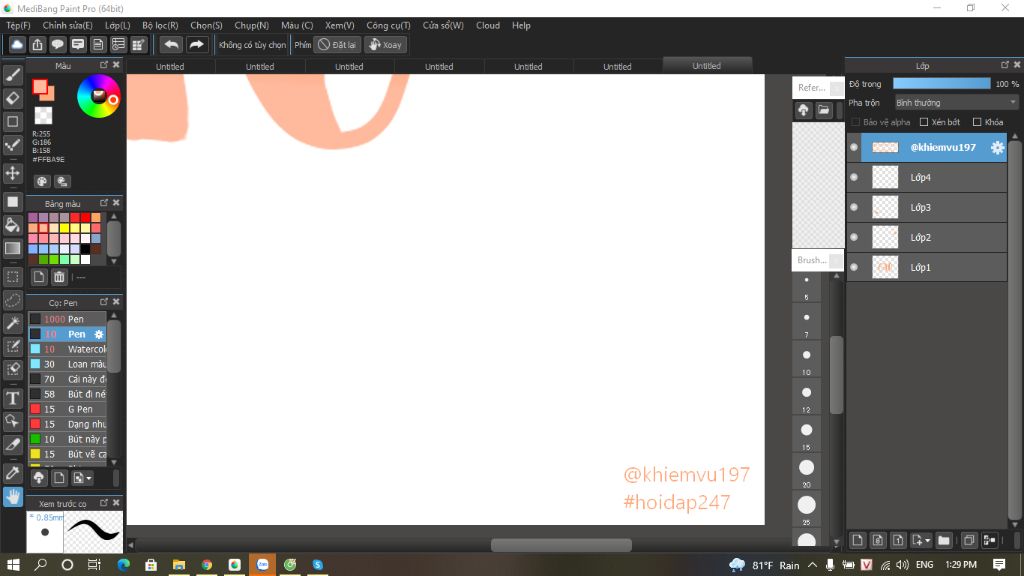Hide the @khiemvu197 layer
Screen dimensions: 1024x576
click(x=854, y=148)
